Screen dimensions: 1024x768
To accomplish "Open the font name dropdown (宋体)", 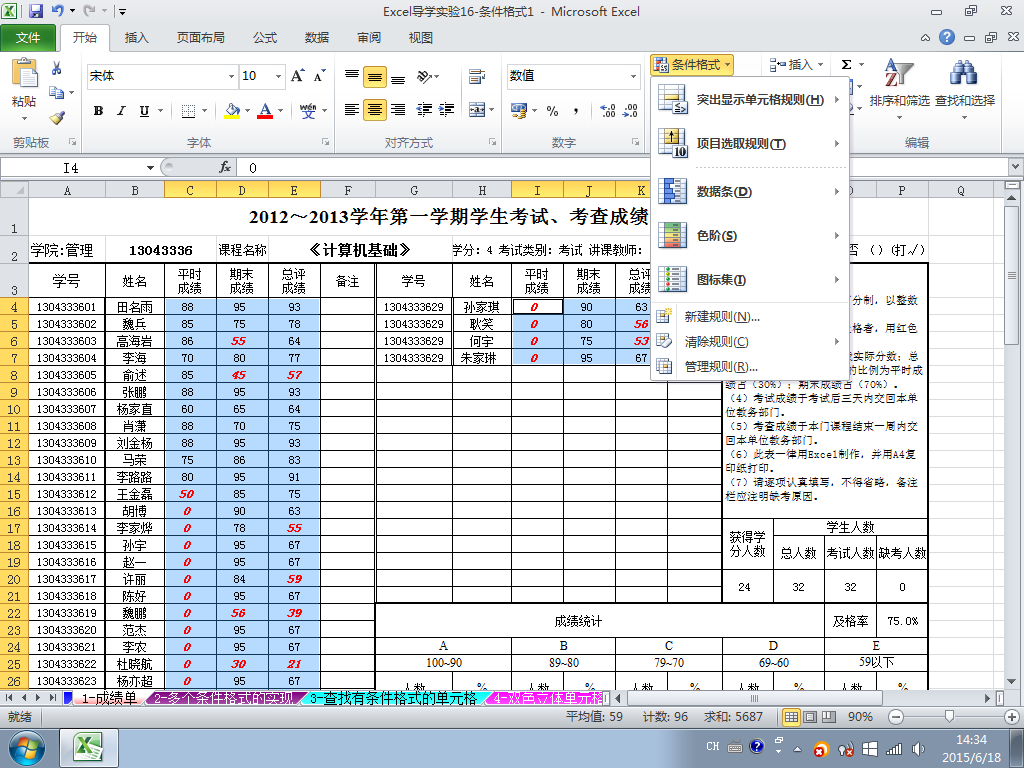I will click(229, 76).
